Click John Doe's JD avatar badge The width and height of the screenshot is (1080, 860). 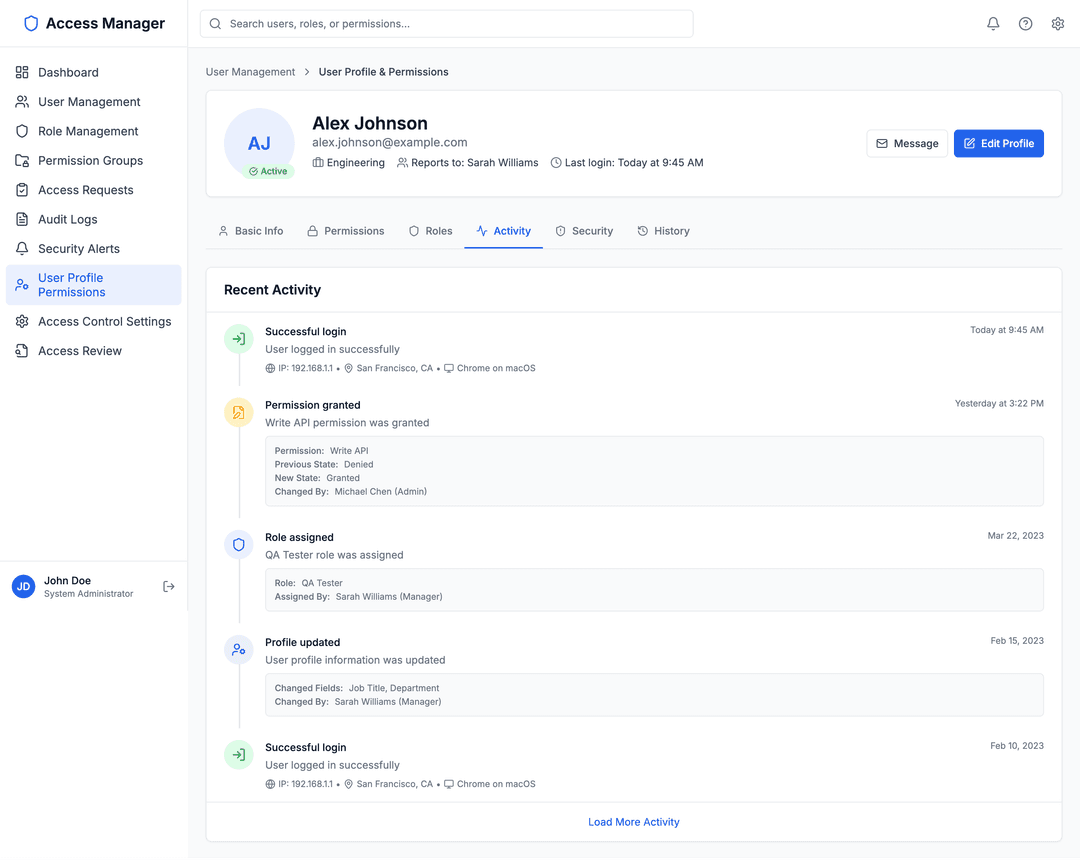point(23,586)
